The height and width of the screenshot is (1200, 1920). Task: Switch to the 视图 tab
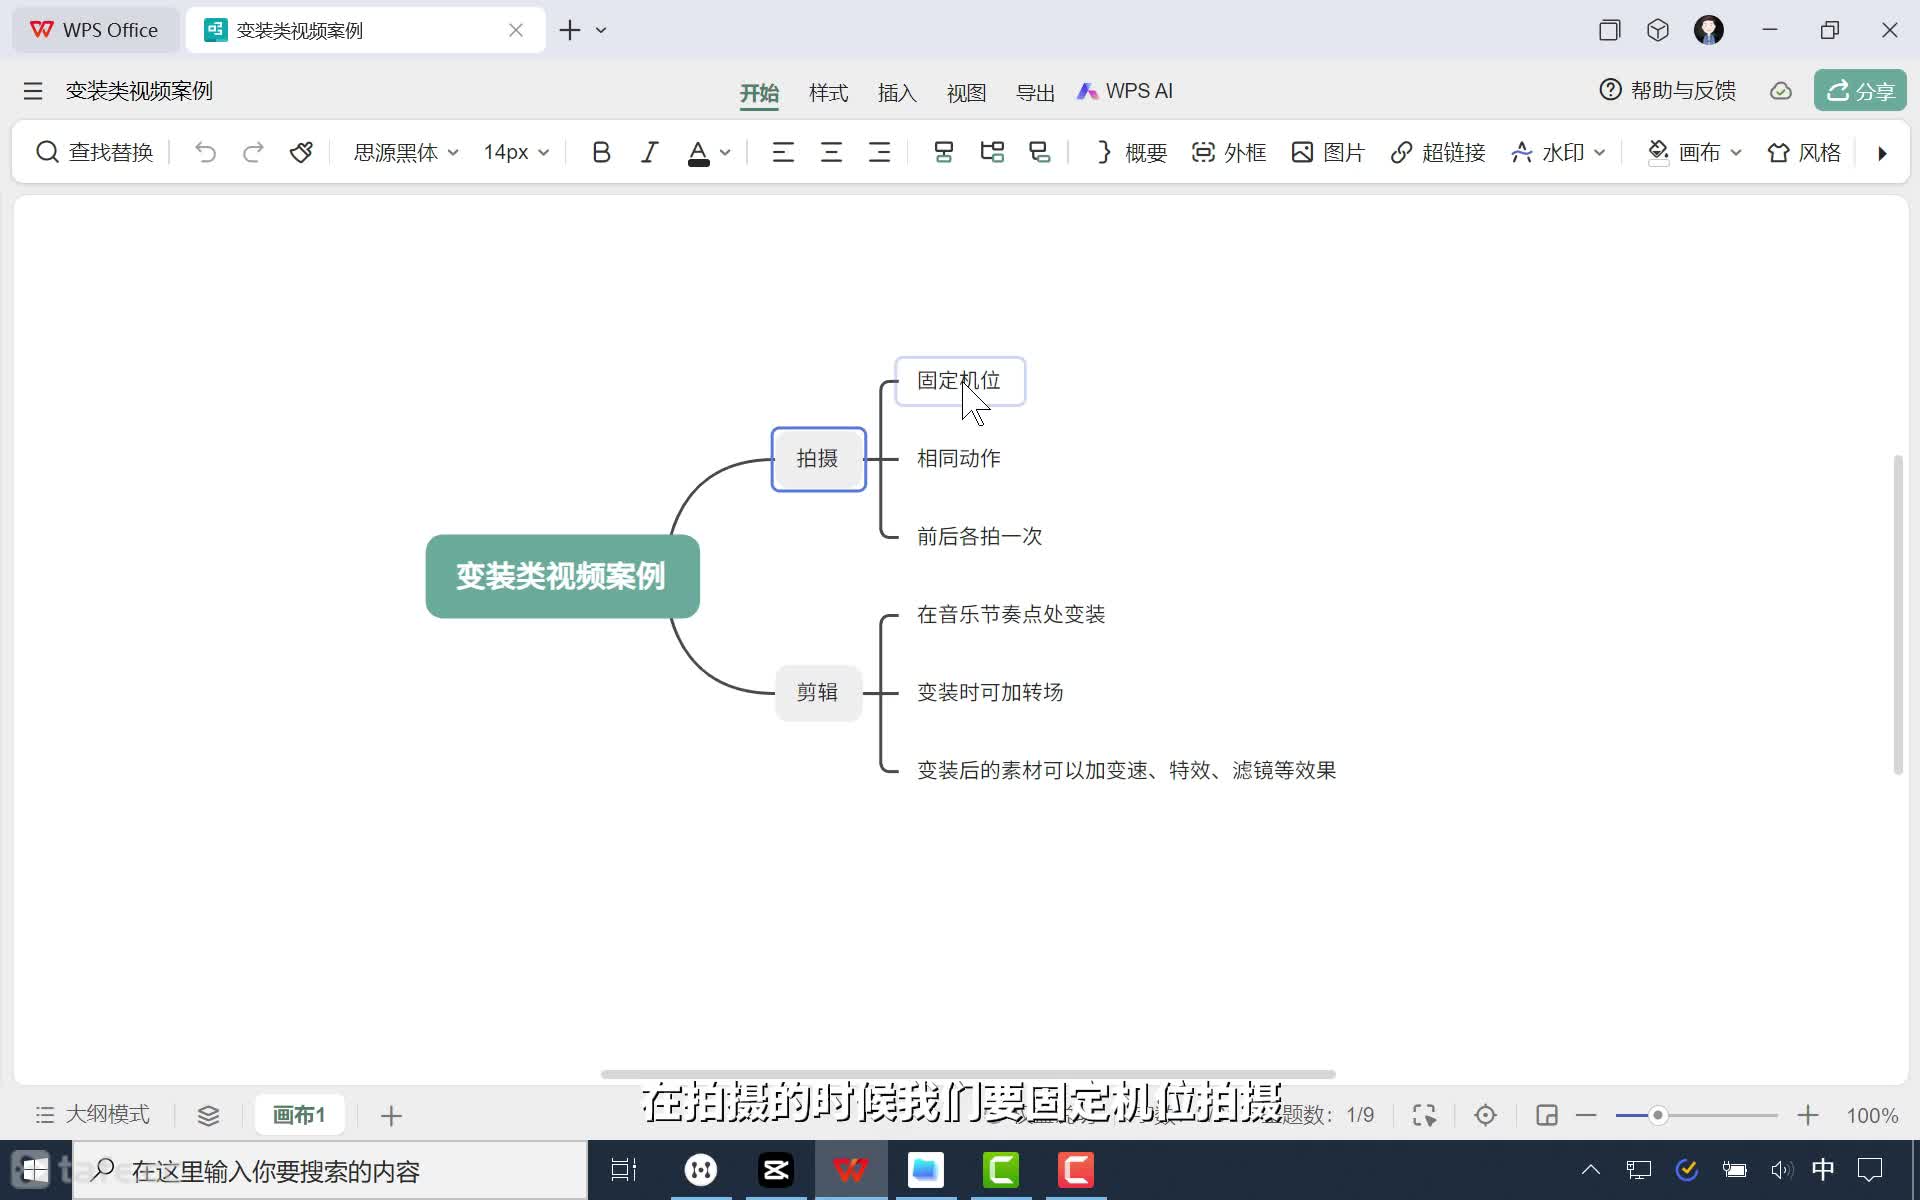(966, 93)
